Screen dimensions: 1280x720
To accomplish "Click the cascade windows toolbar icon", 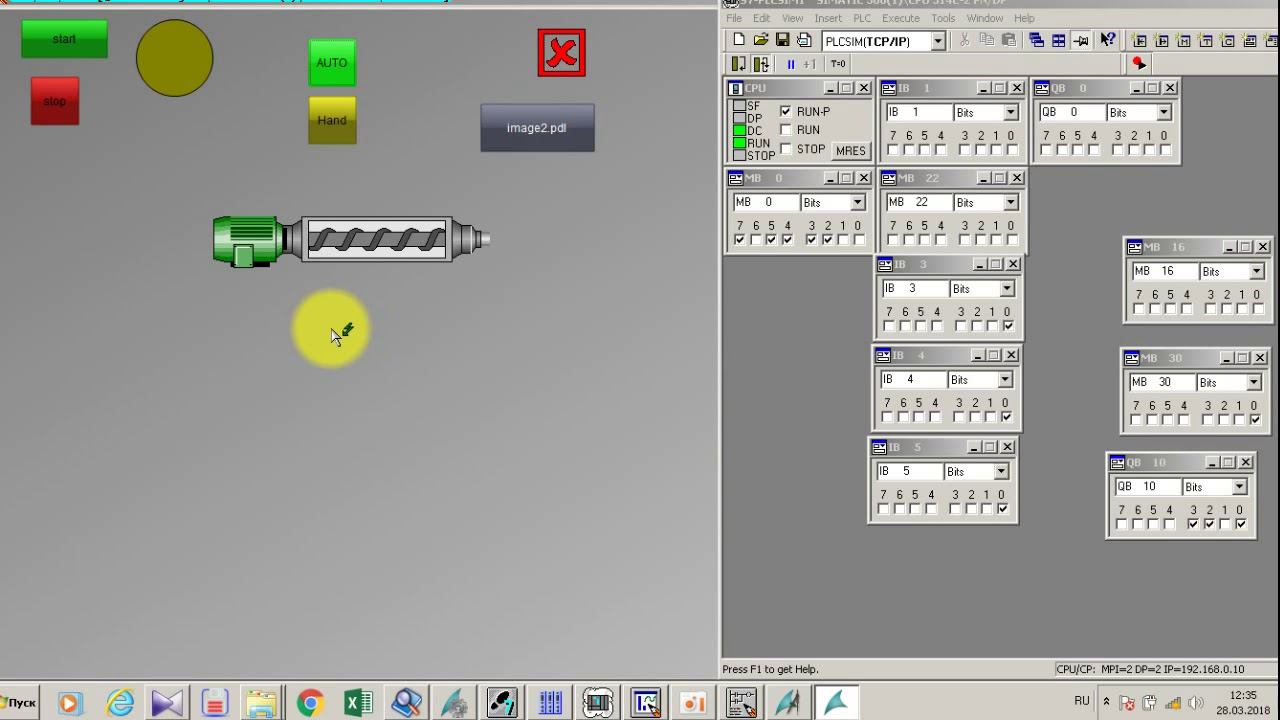I will 1036,40.
